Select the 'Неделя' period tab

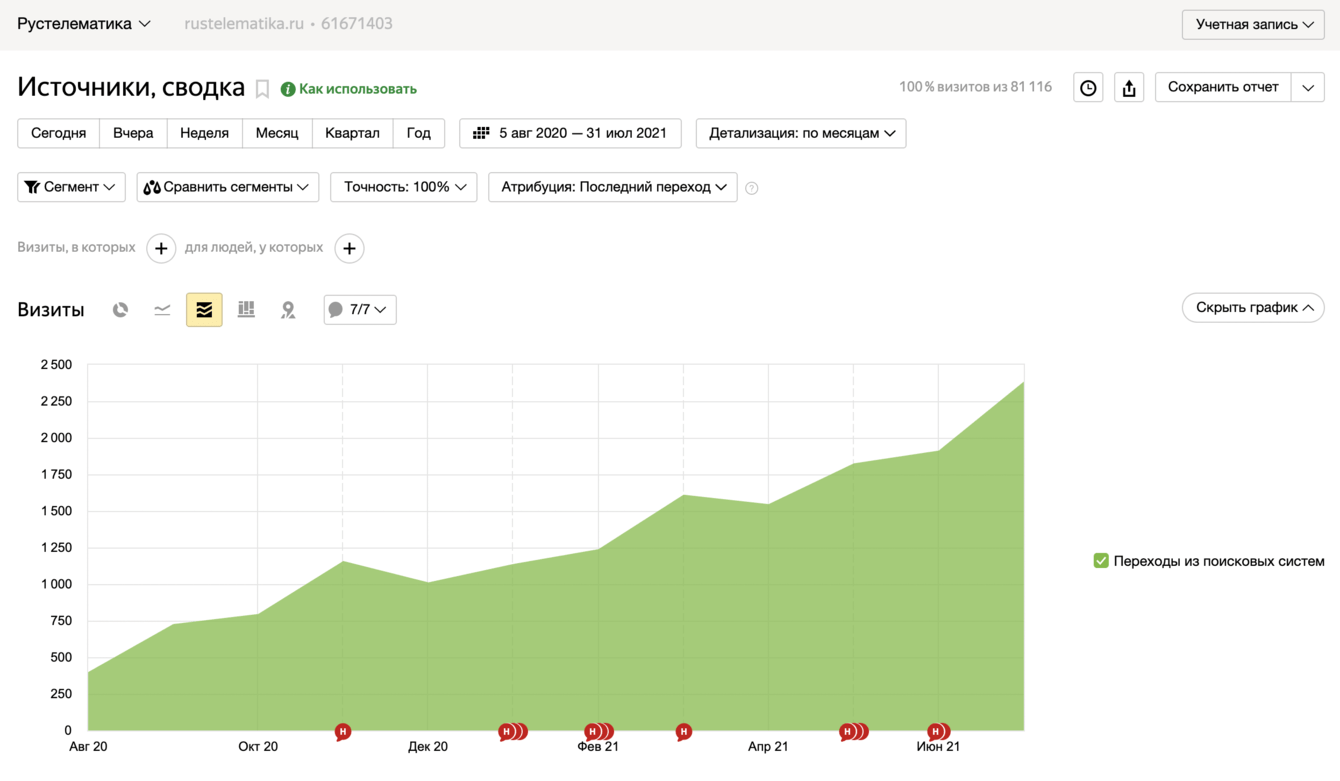204,133
